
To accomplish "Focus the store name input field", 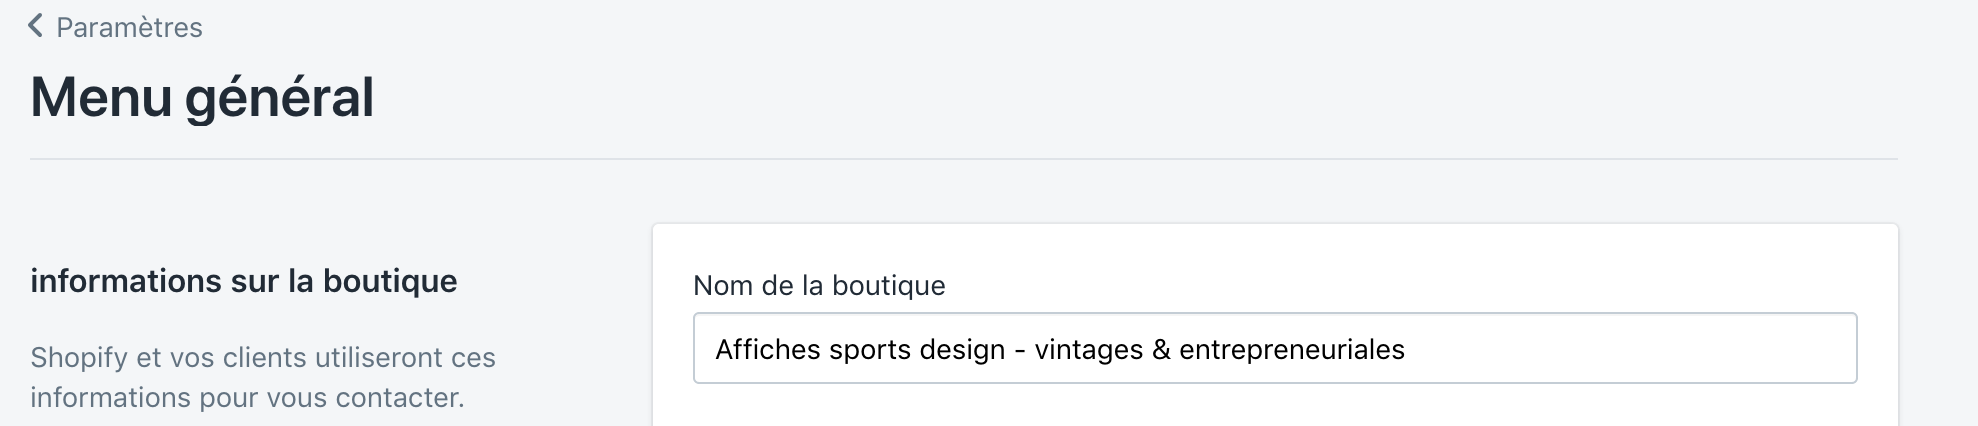I will coord(1274,348).
